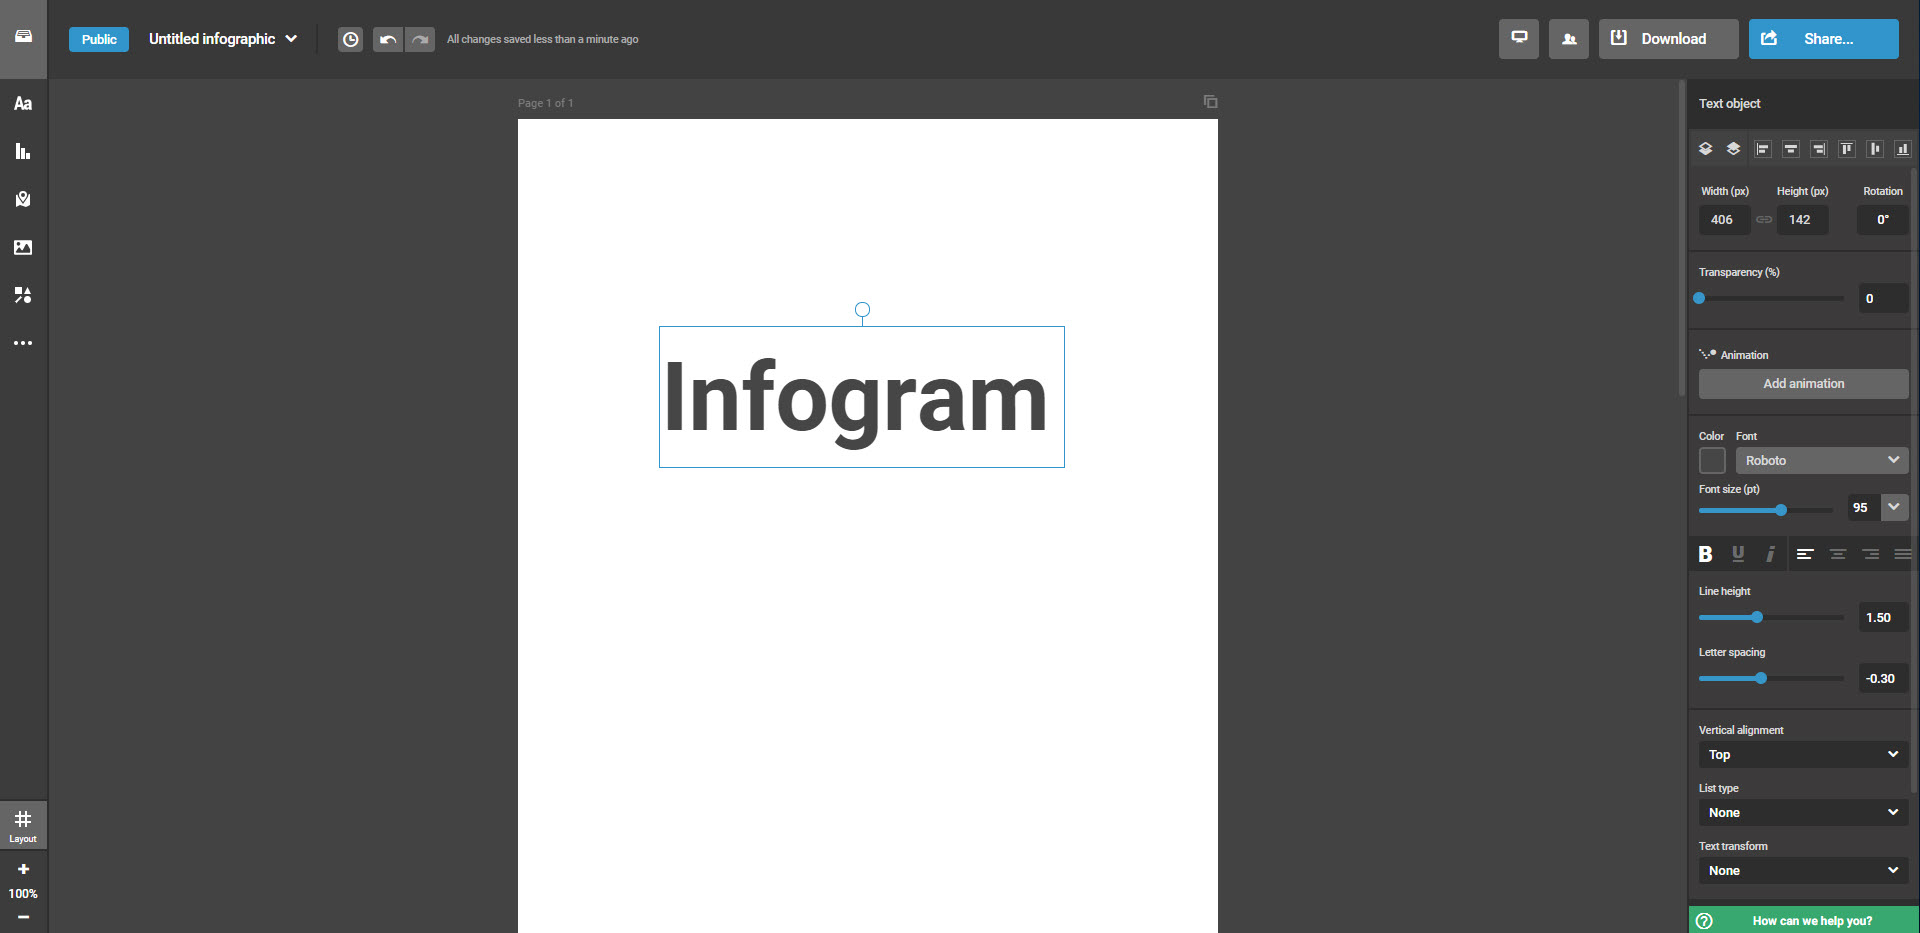This screenshot has width=1920, height=933.
Task: Toggle bold formatting
Action: [1706, 554]
